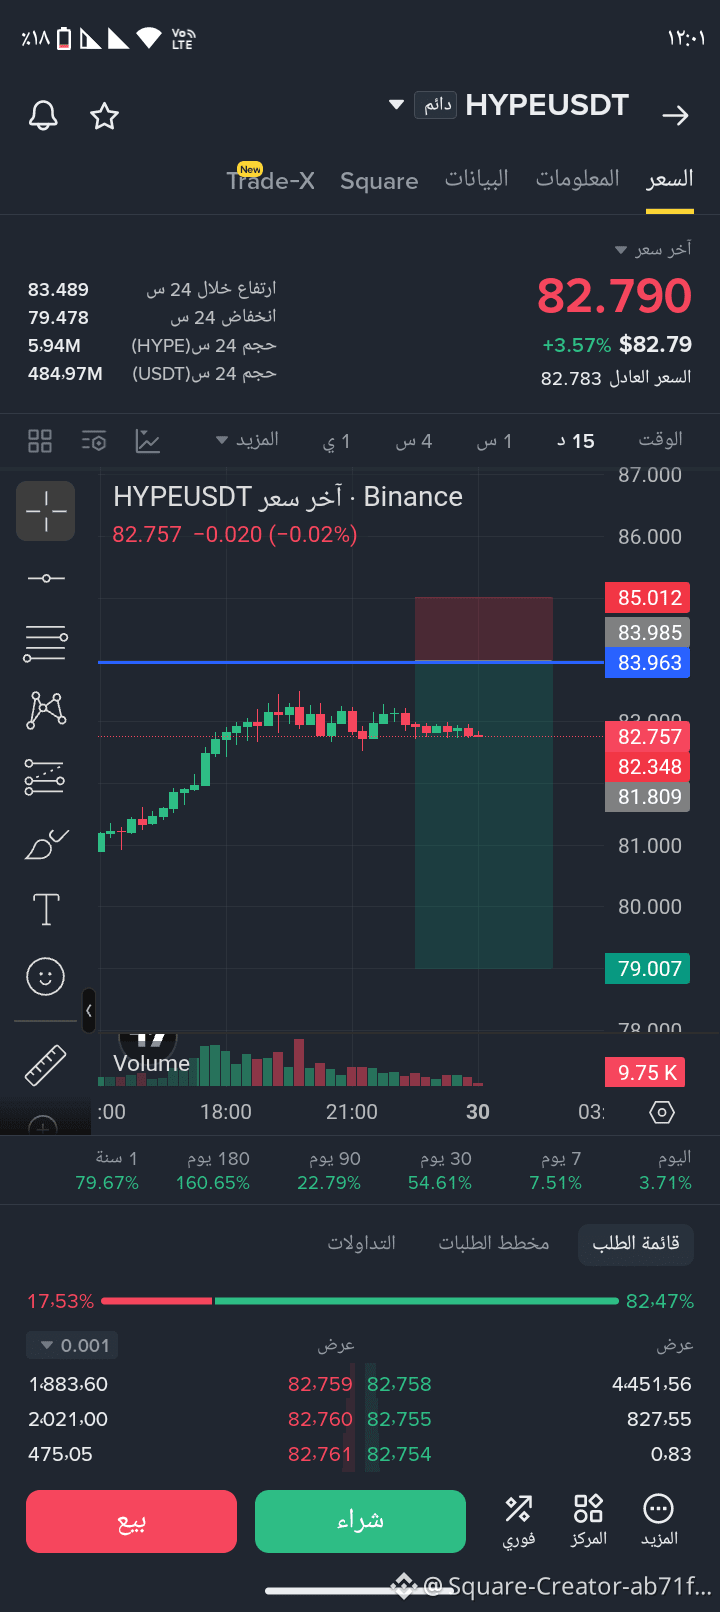This screenshot has height=1612, width=720.
Task: Open the emoji sticker tool
Action: point(46,976)
